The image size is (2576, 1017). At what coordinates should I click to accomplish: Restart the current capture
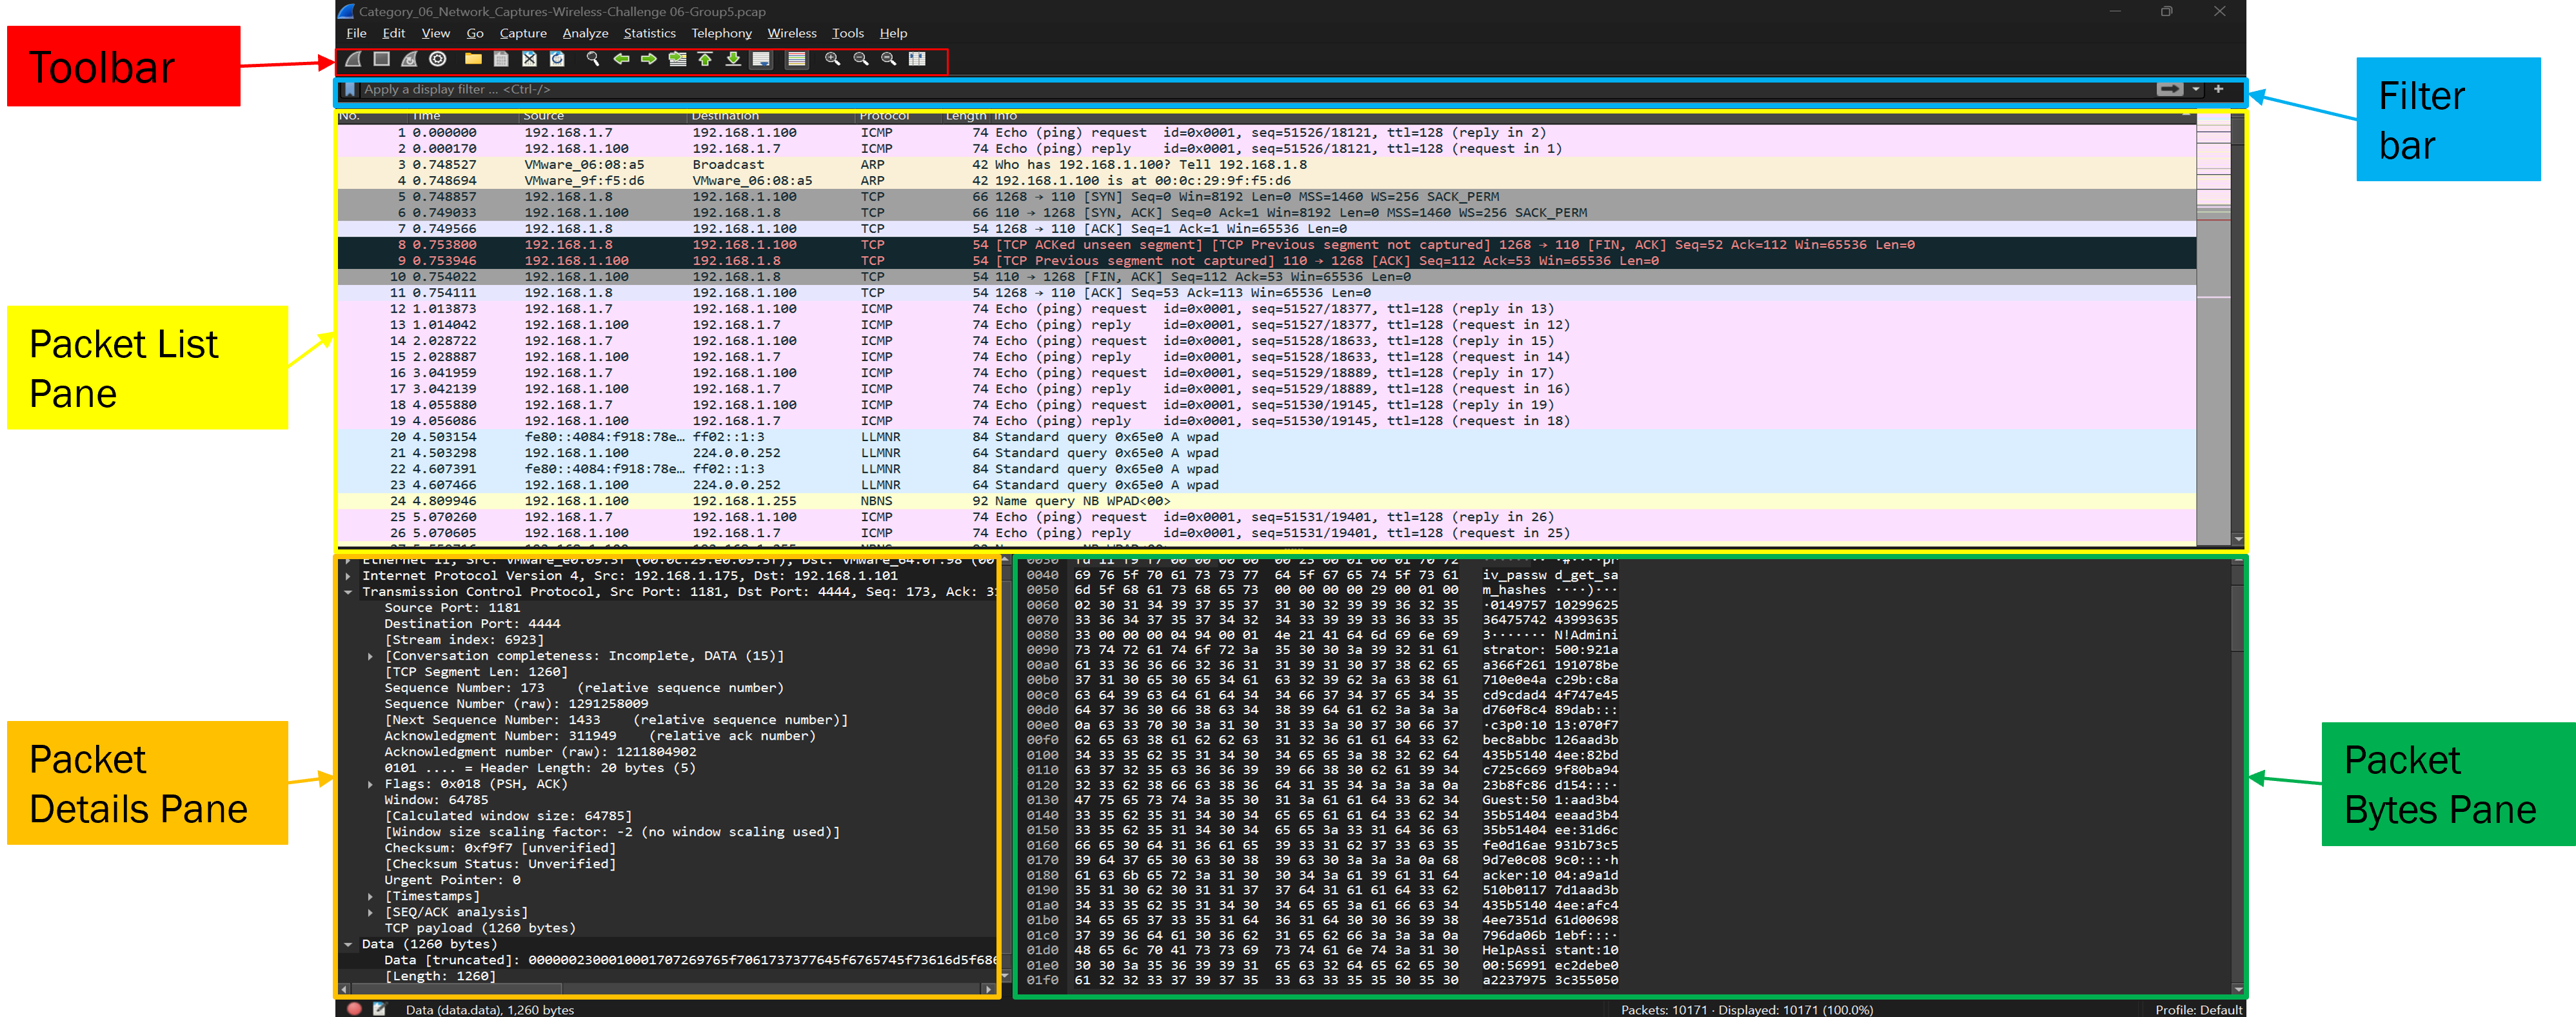pyautogui.click(x=409, y=60)
